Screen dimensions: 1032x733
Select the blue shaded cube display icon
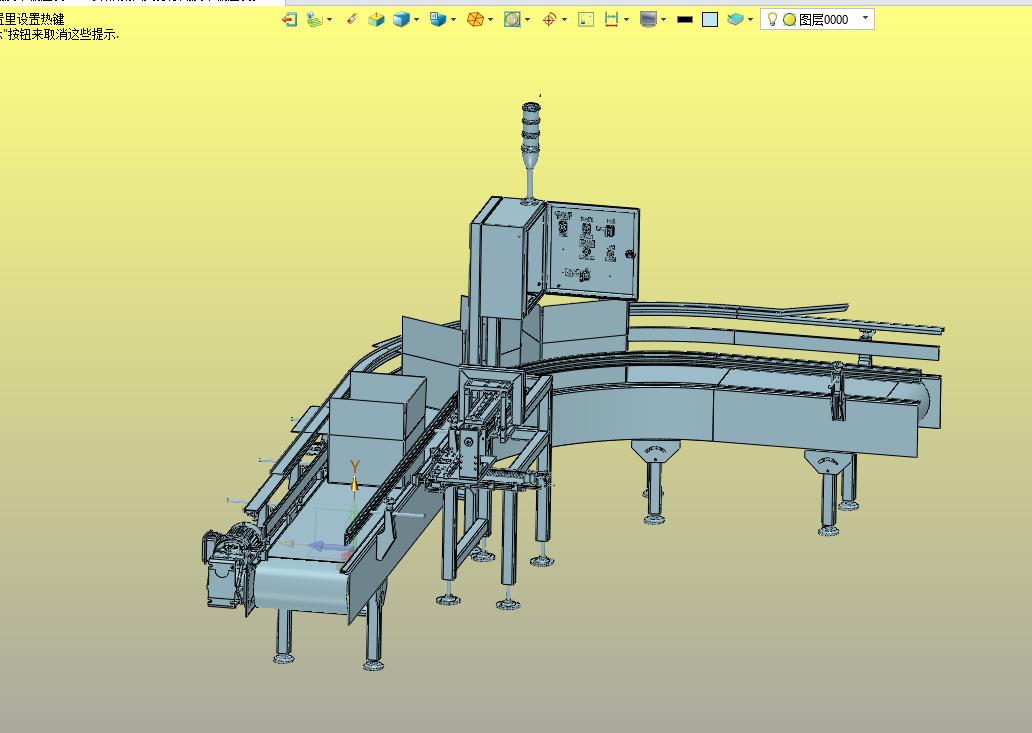coord(401,19)
